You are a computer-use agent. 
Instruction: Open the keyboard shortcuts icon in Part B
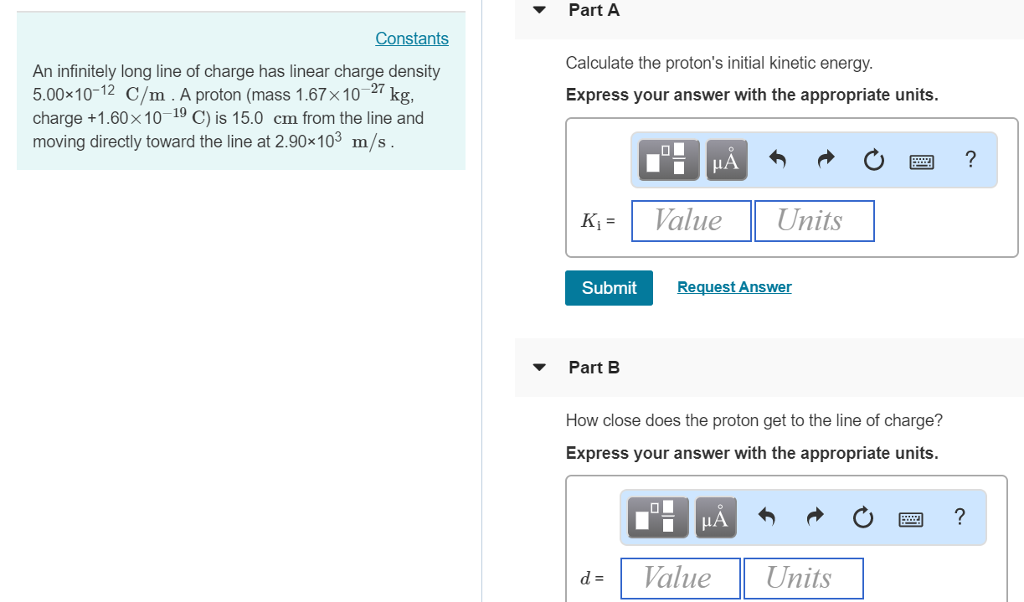(x=911, y=517)
